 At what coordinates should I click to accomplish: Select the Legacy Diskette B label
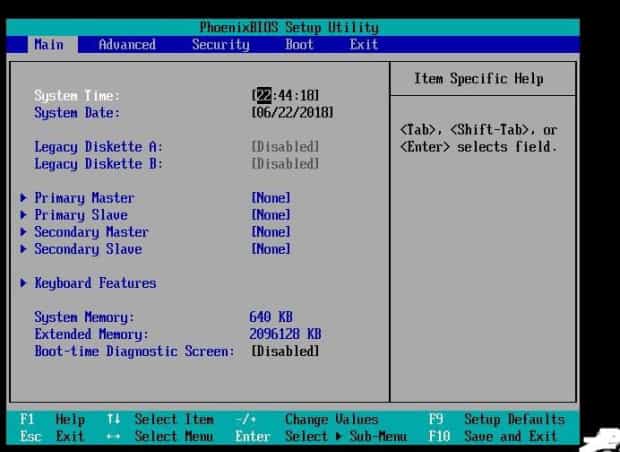tap(98, 164)
